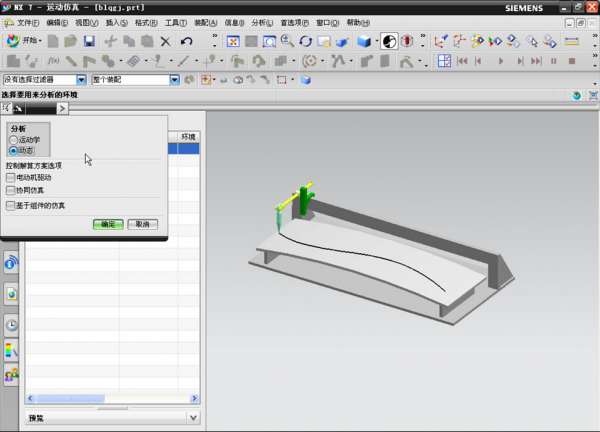This screenshot has width=600, height=432.
Task: Click the blue cube icon in selection bar
Action: [306, 80]
